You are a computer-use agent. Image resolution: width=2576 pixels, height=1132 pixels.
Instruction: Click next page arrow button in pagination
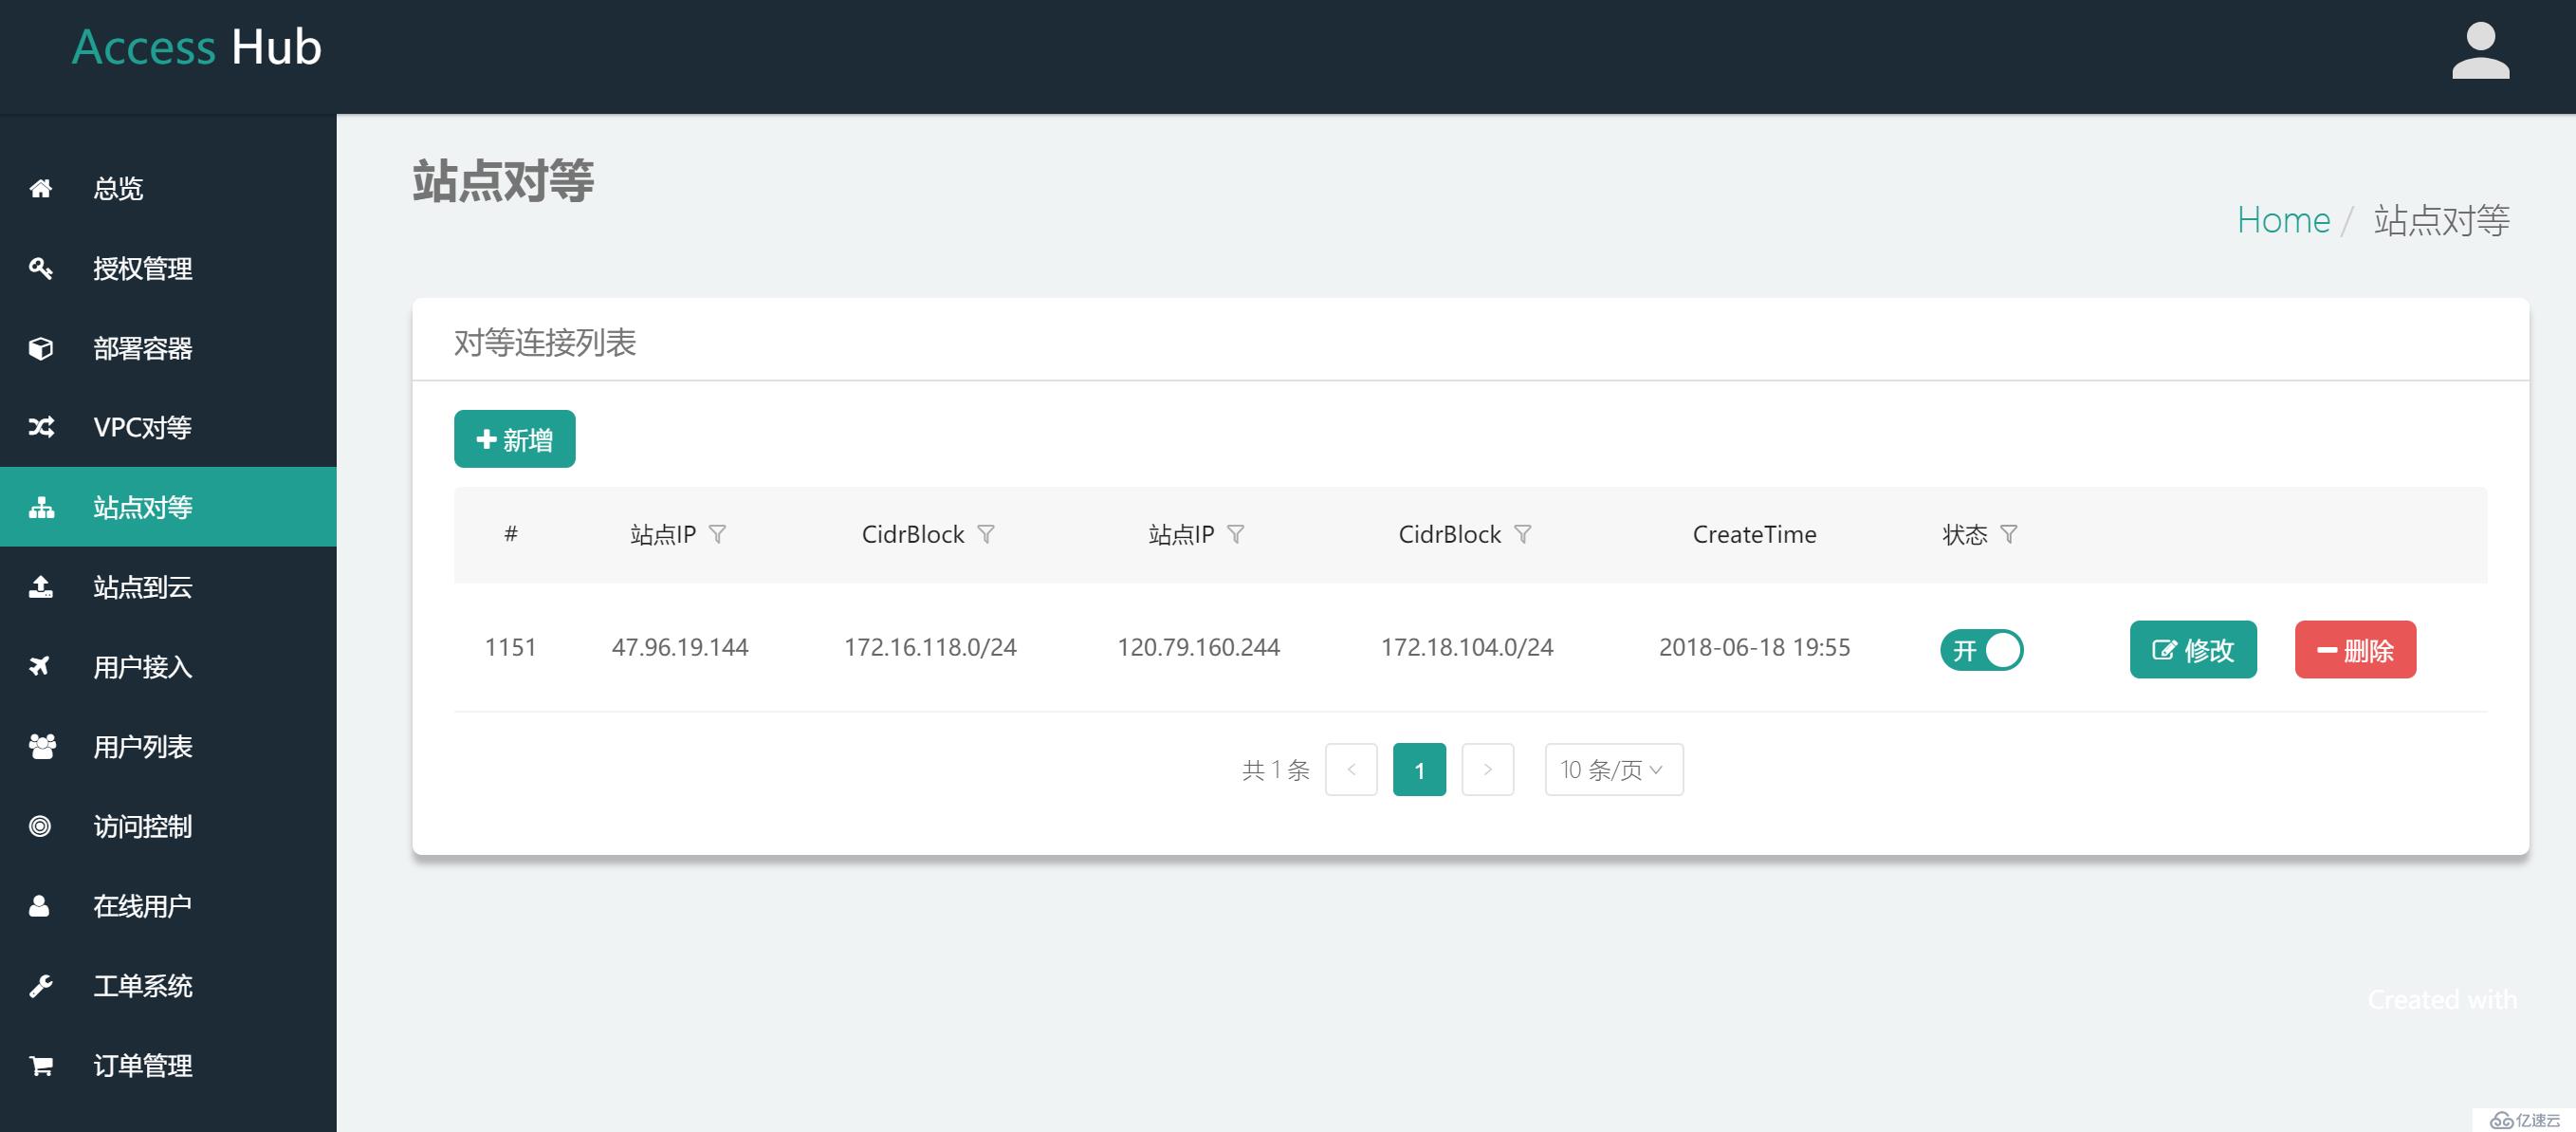coord(1487,769)
